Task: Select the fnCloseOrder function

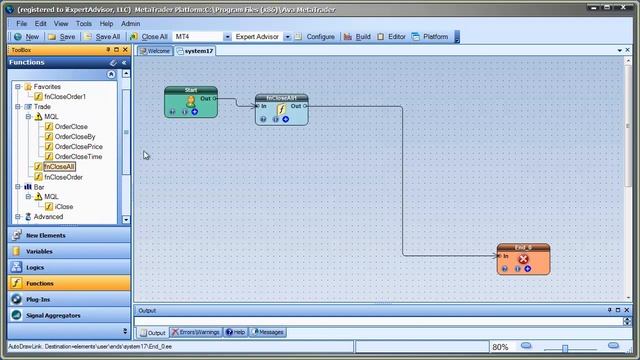Action: [x=63, y=177]
